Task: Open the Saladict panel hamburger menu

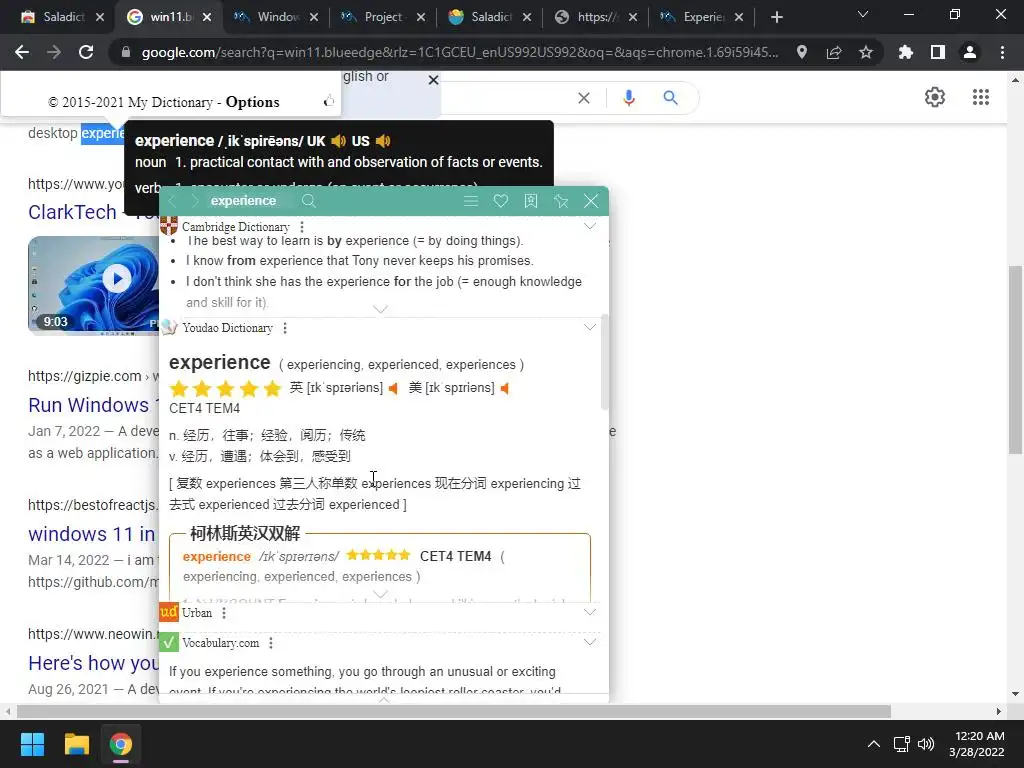Action: pyautogui.click(x=471, y=201)
